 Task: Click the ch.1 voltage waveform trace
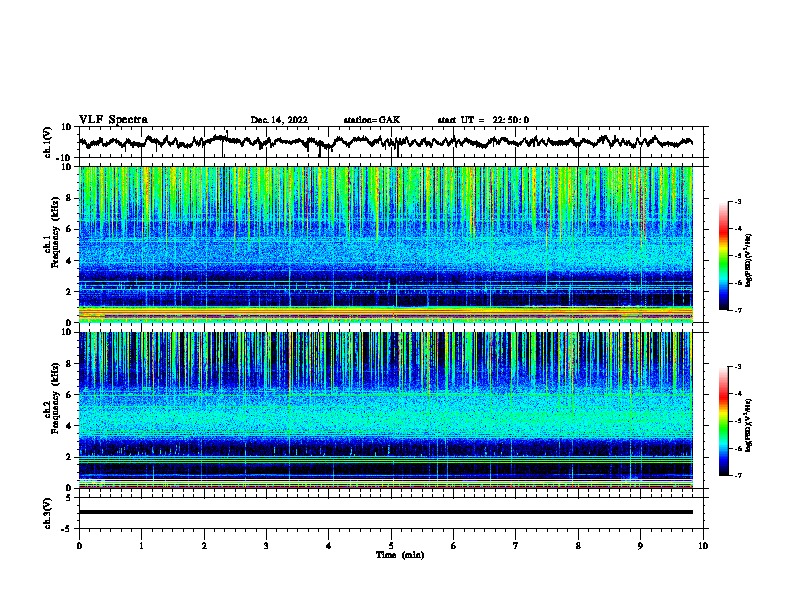pyautogui.click(x=385, y=142)
